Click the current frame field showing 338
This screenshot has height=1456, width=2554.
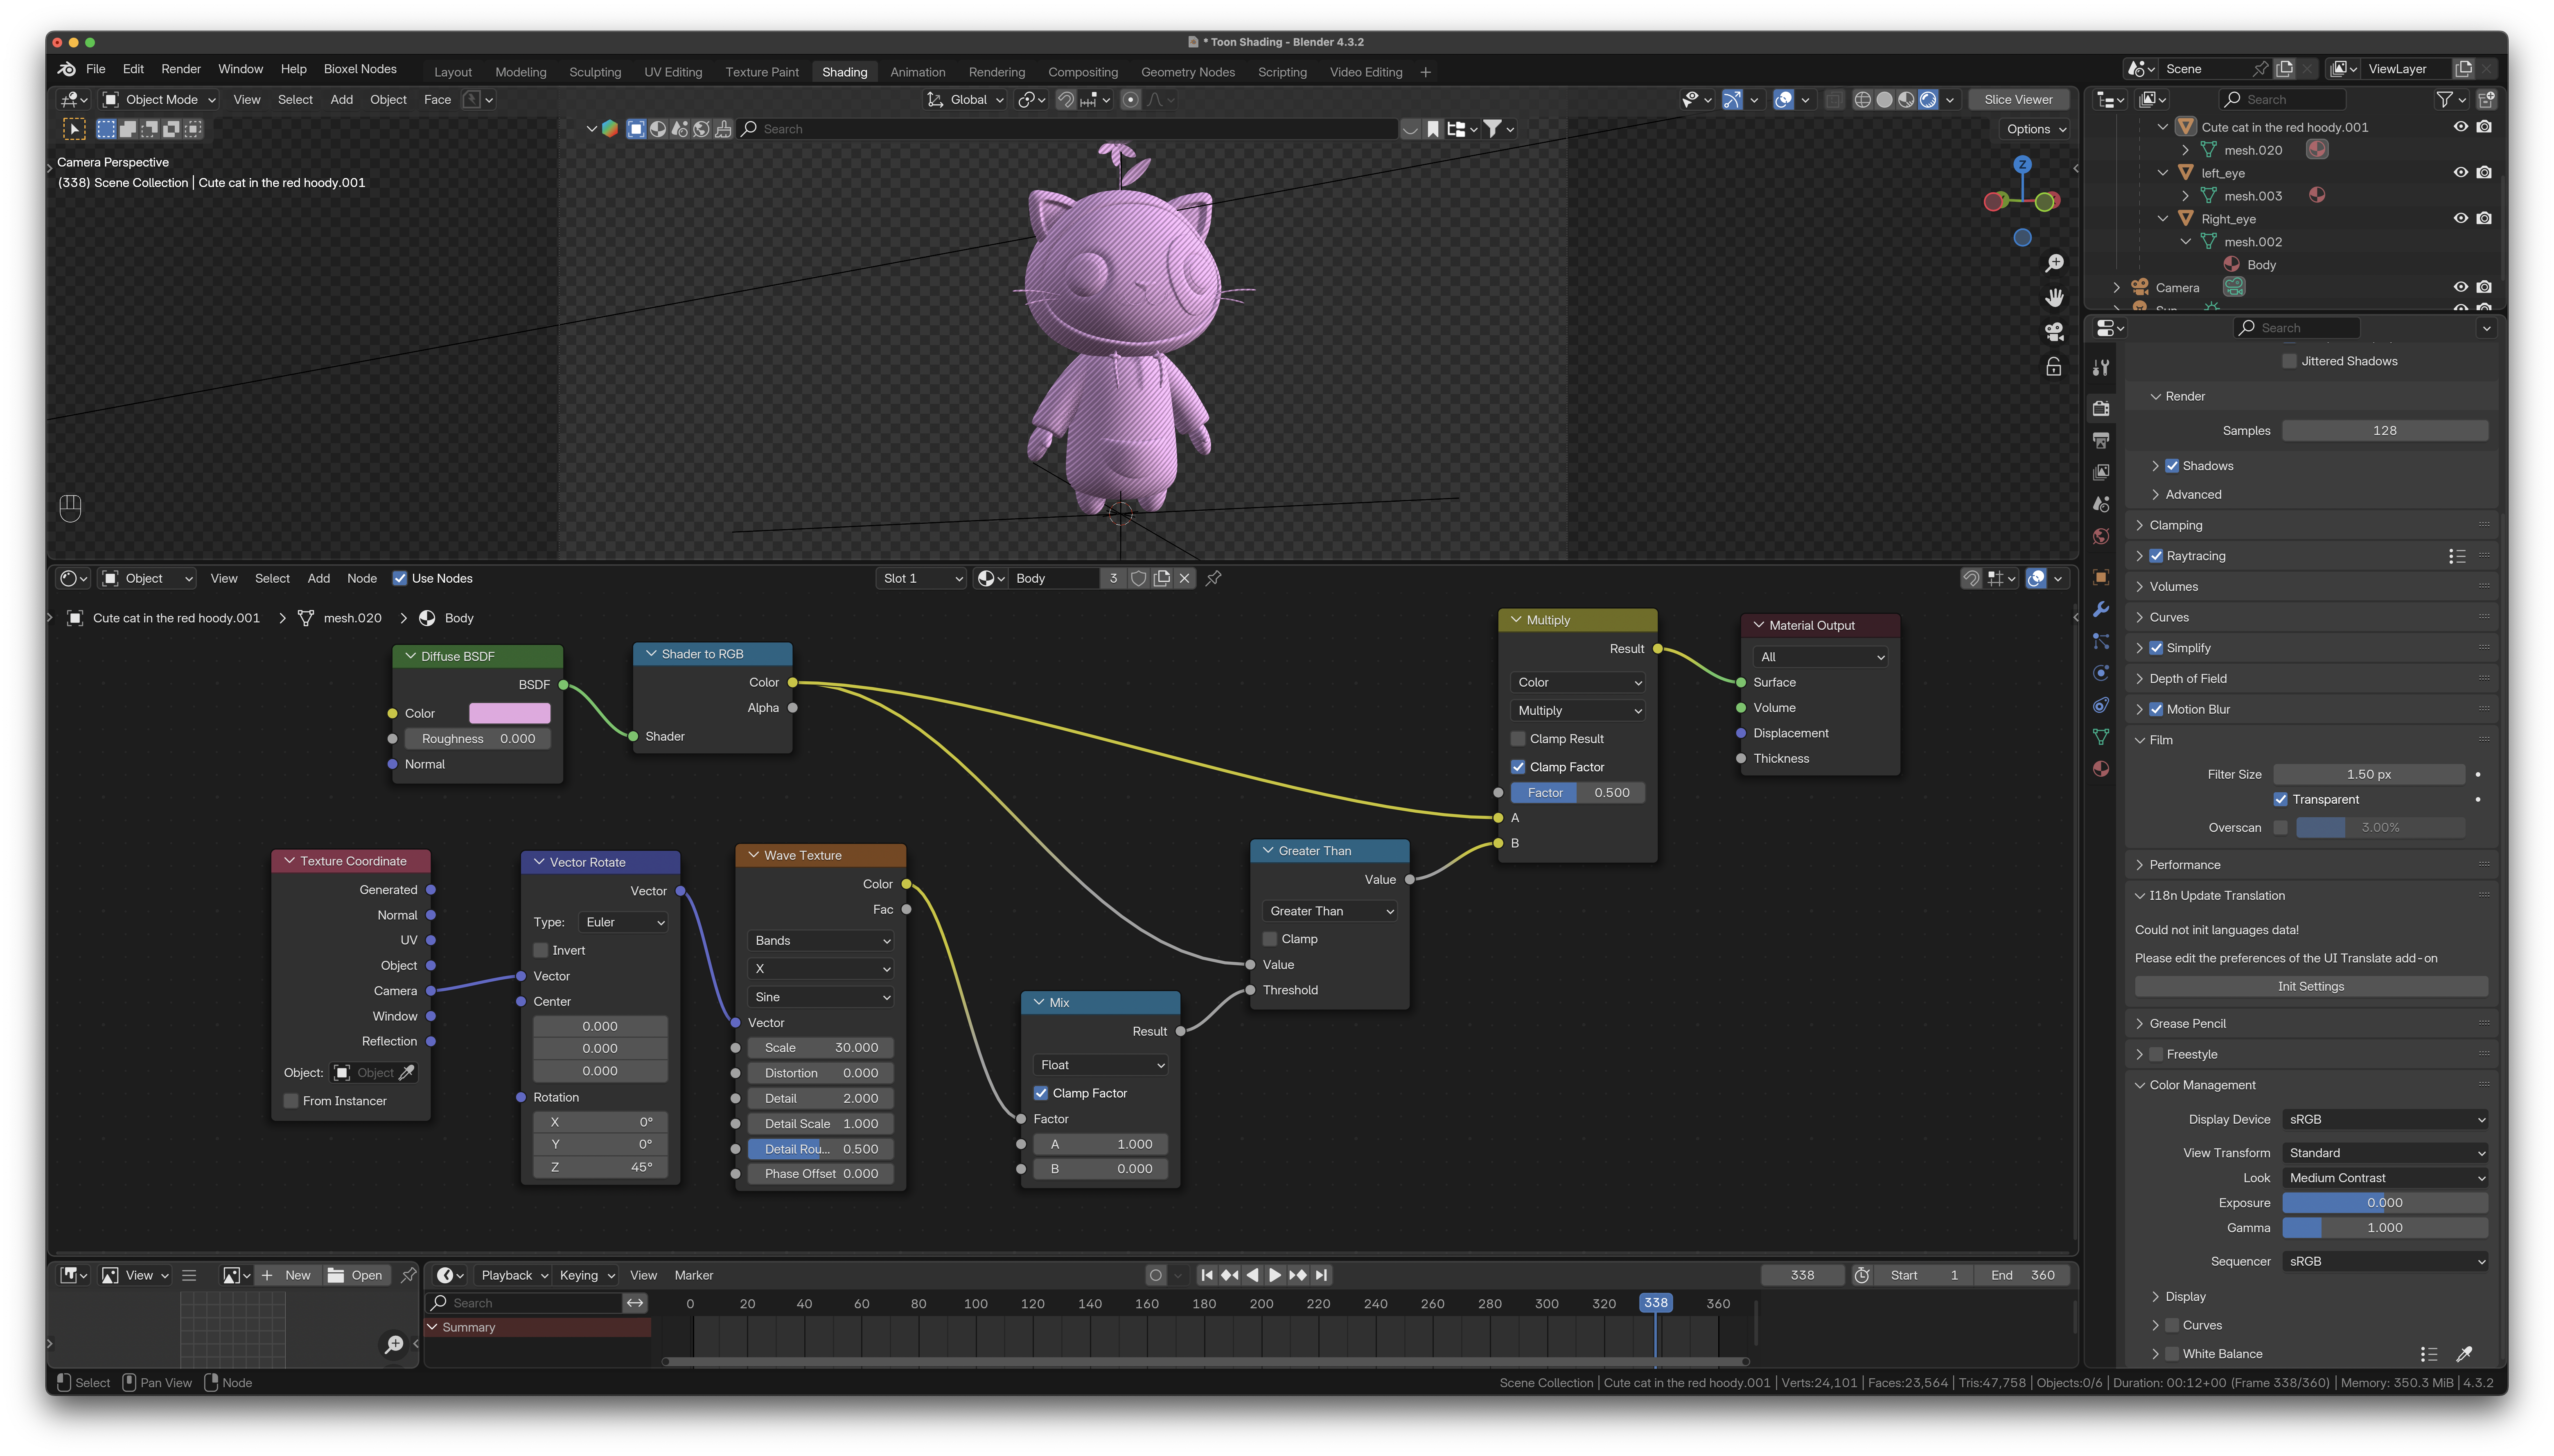(x=1802, y=1276)
